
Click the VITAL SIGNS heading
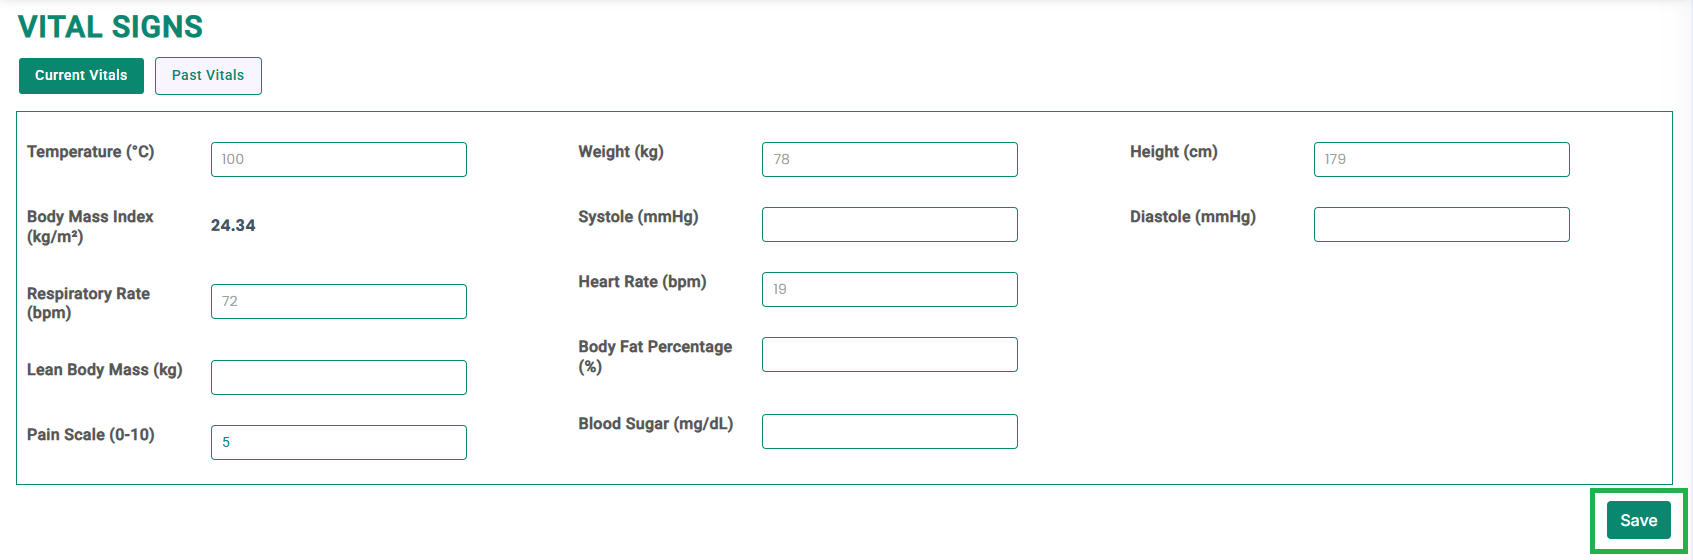click(x=110, y=27)
